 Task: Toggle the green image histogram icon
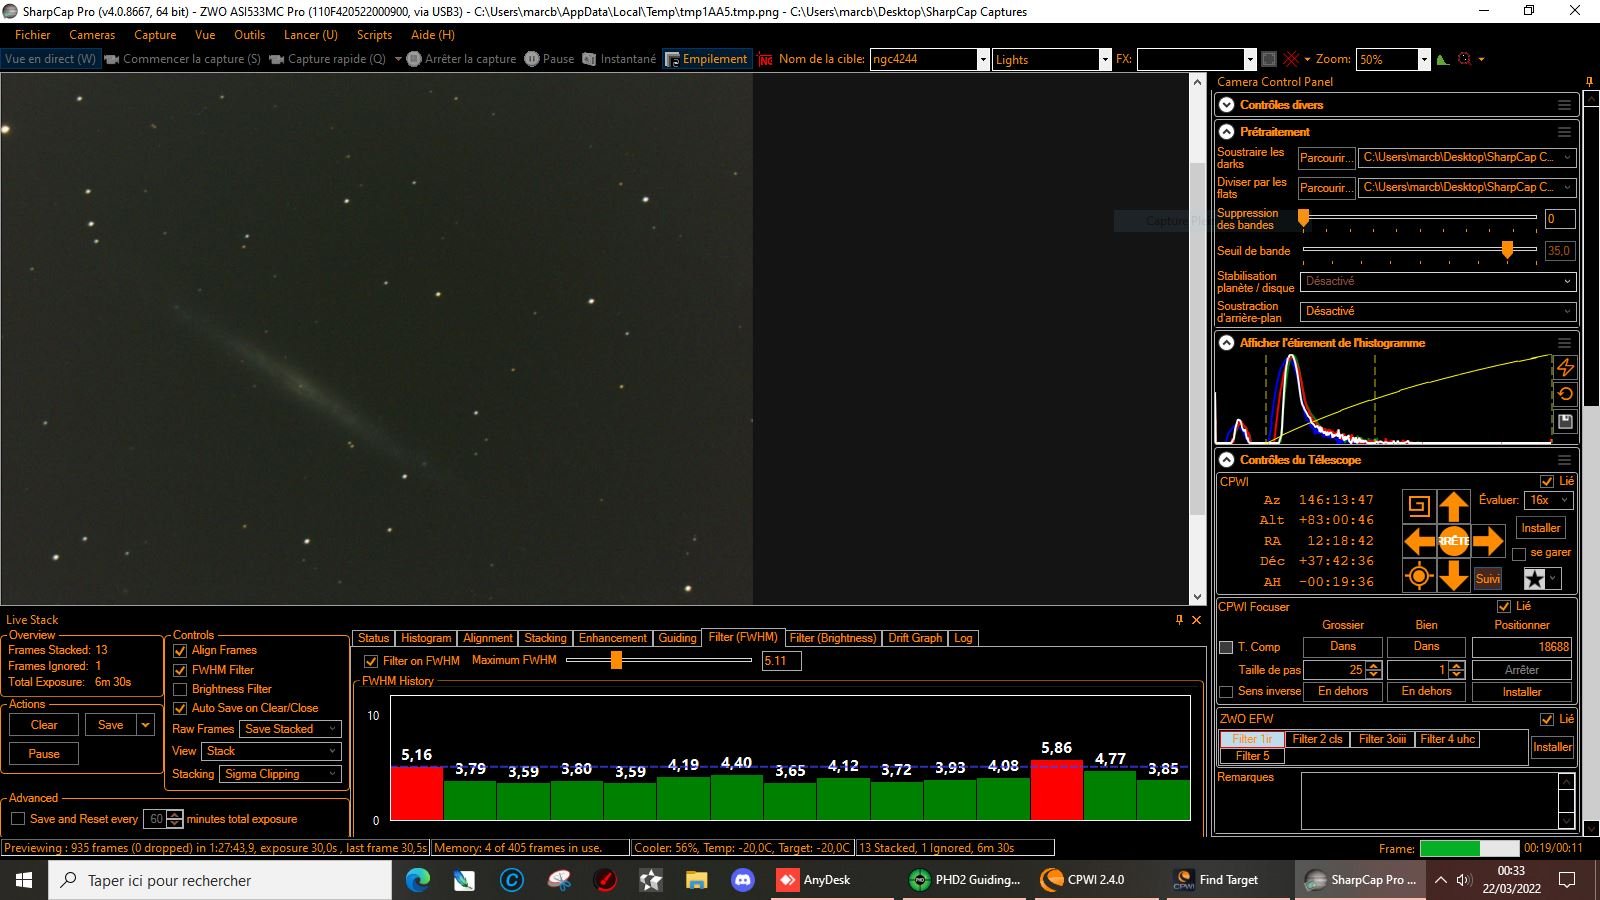click(x=1442, y=59)
